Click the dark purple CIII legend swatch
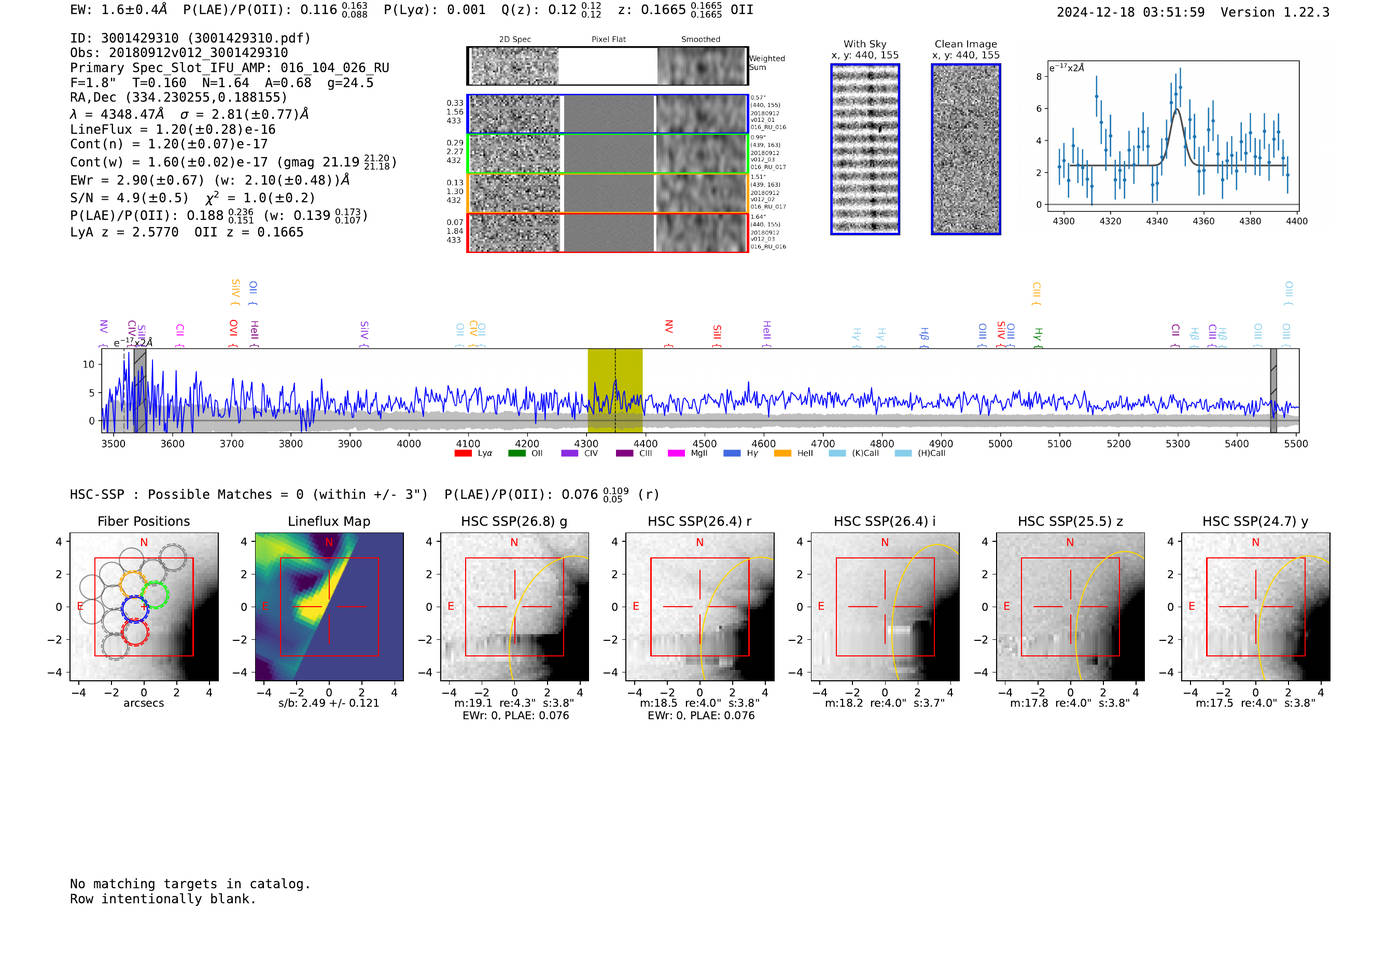1400x953 pixels. pyautogui.click(x=625, y=453)
